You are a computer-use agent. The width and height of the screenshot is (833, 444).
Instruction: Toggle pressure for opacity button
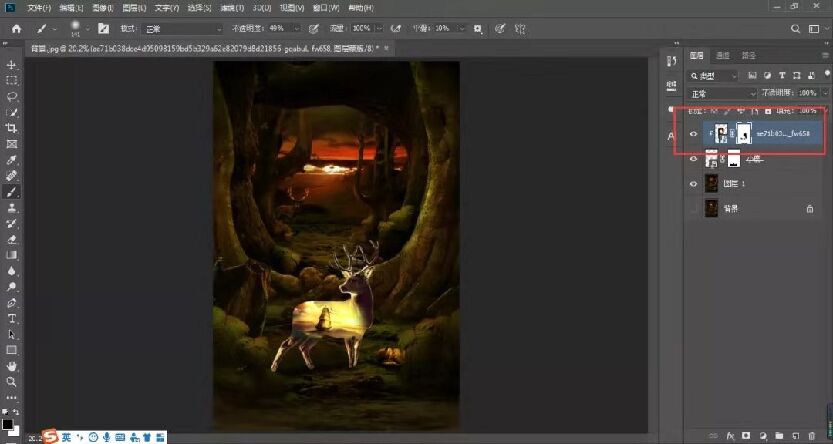[x=314, y=29]
